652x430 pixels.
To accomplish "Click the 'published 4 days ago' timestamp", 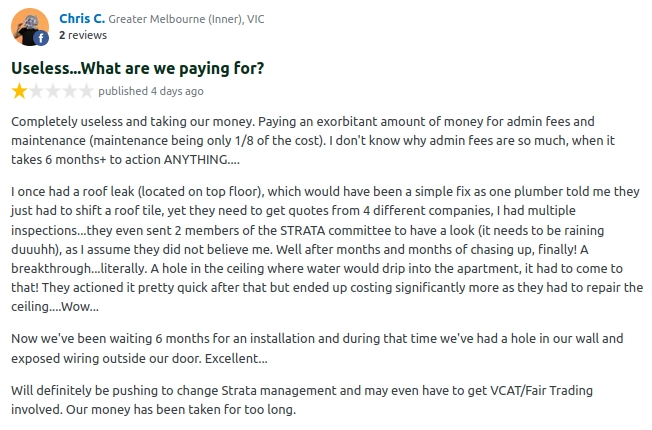I will (151, 91).
